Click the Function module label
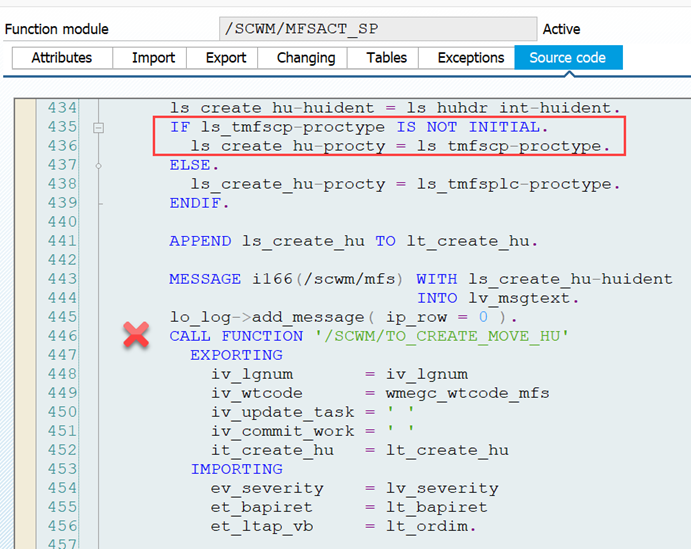691x549 pixels. (56, 29)
